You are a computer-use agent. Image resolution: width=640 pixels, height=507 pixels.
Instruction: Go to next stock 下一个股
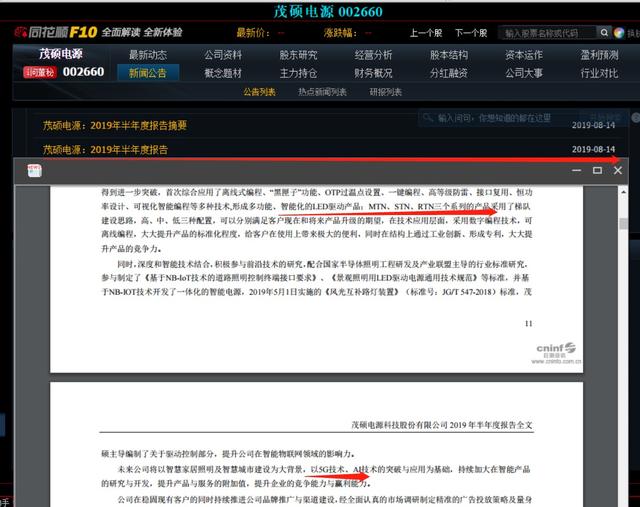pos(471,33)
